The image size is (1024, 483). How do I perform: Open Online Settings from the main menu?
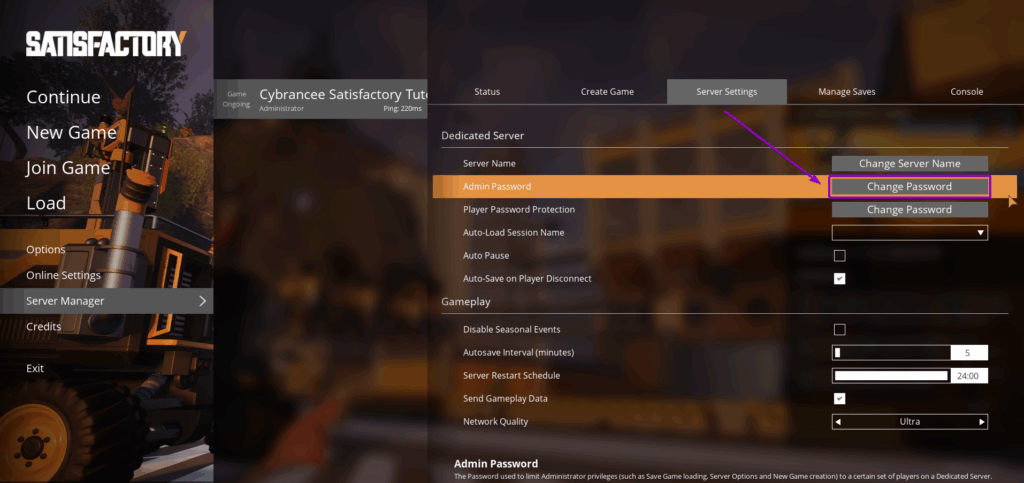[63, 275]
